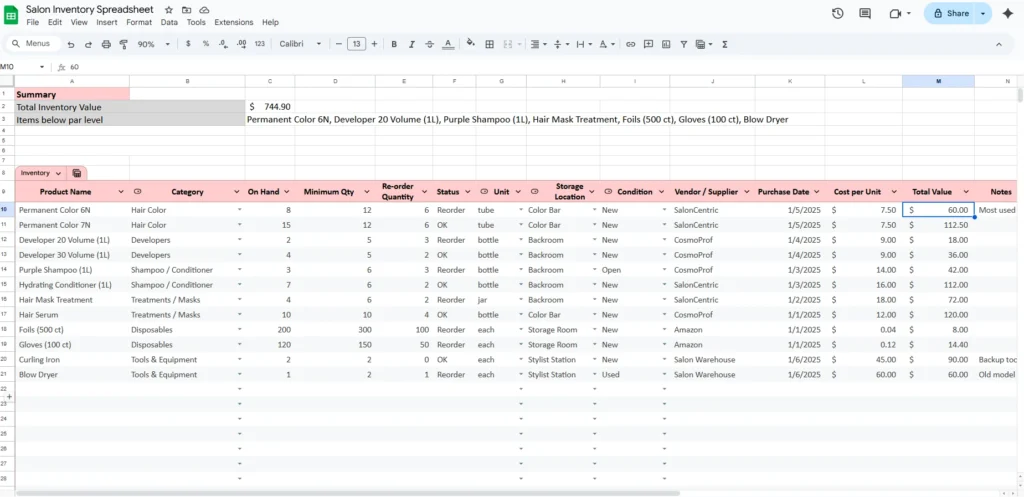
Task: Open the Format menu
Action: pos(139,22)
